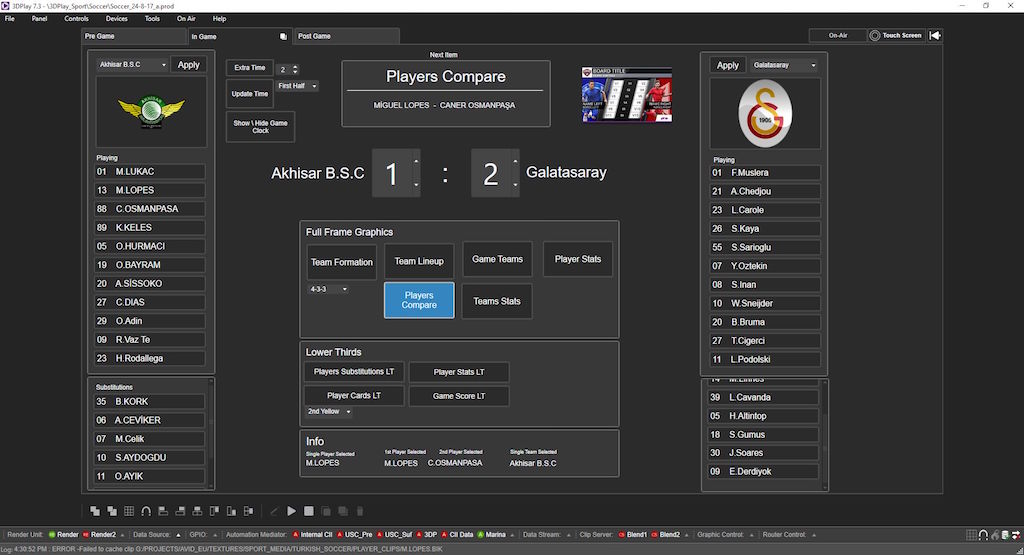Click the headphones icon in status bar corner
This screenshot has width=1024, height=555.
click(984, 535)
